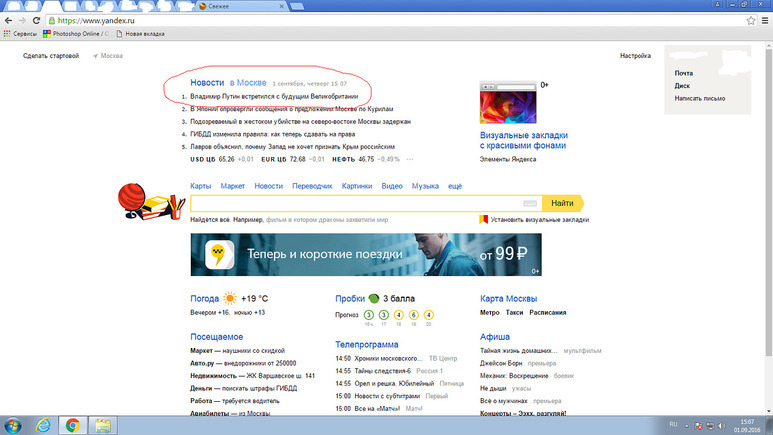Open Визуальные закладки с красивыми фонами link

pos(524,140)
